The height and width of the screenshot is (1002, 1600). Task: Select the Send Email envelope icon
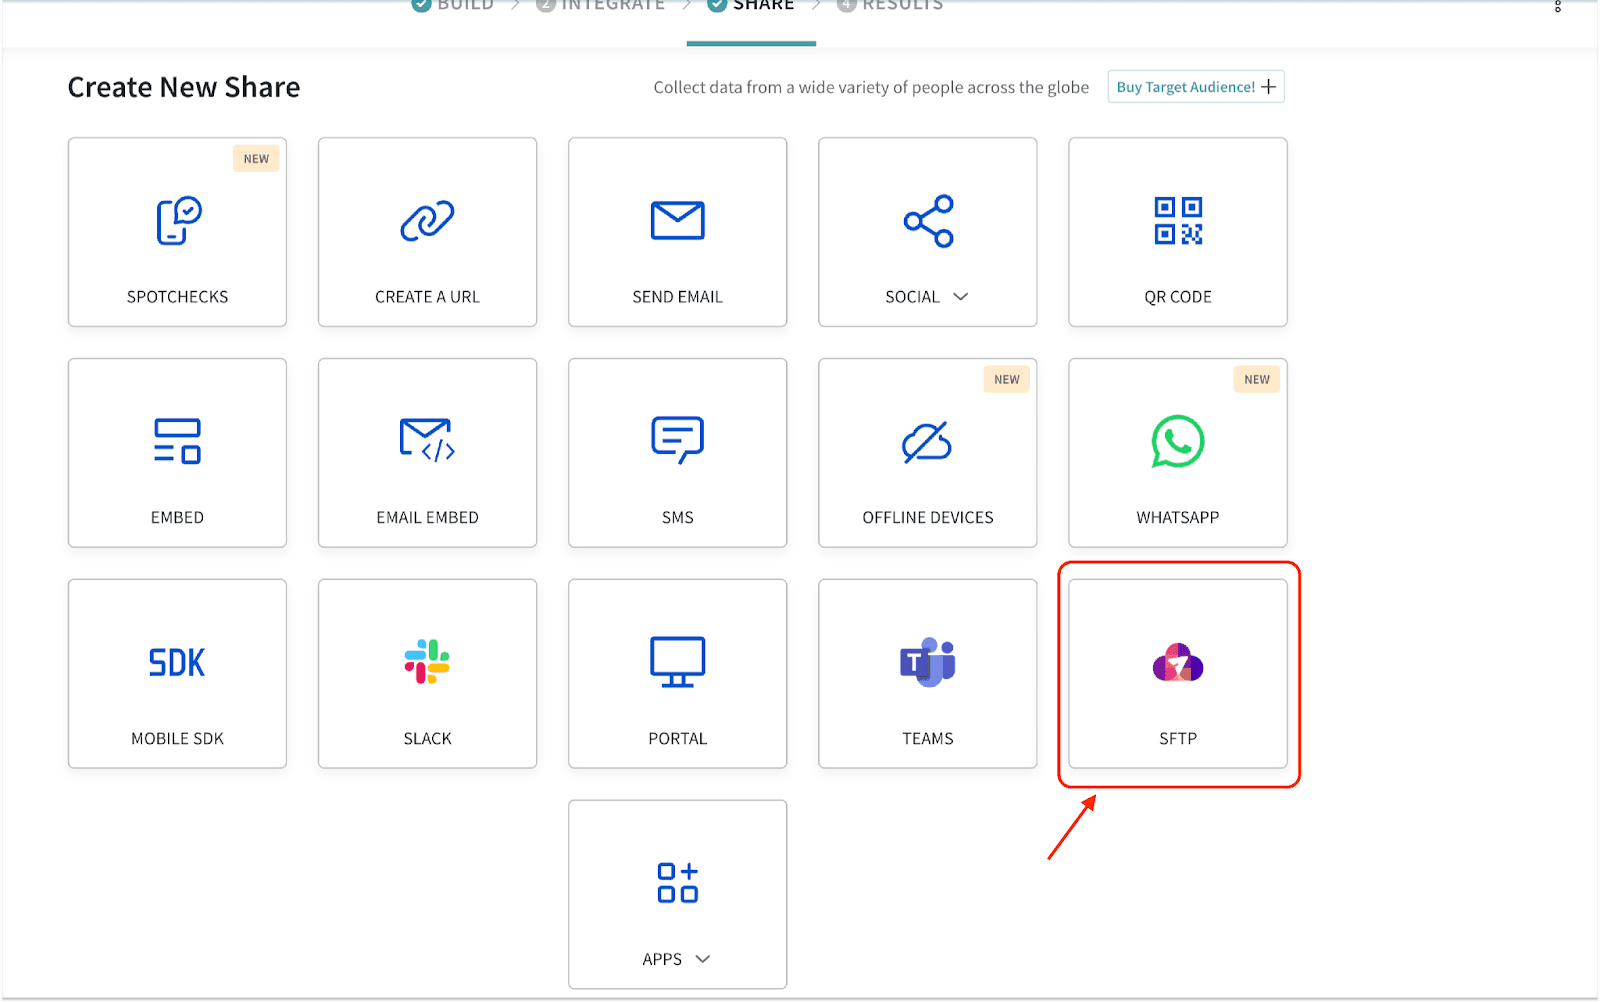point(677,221)
